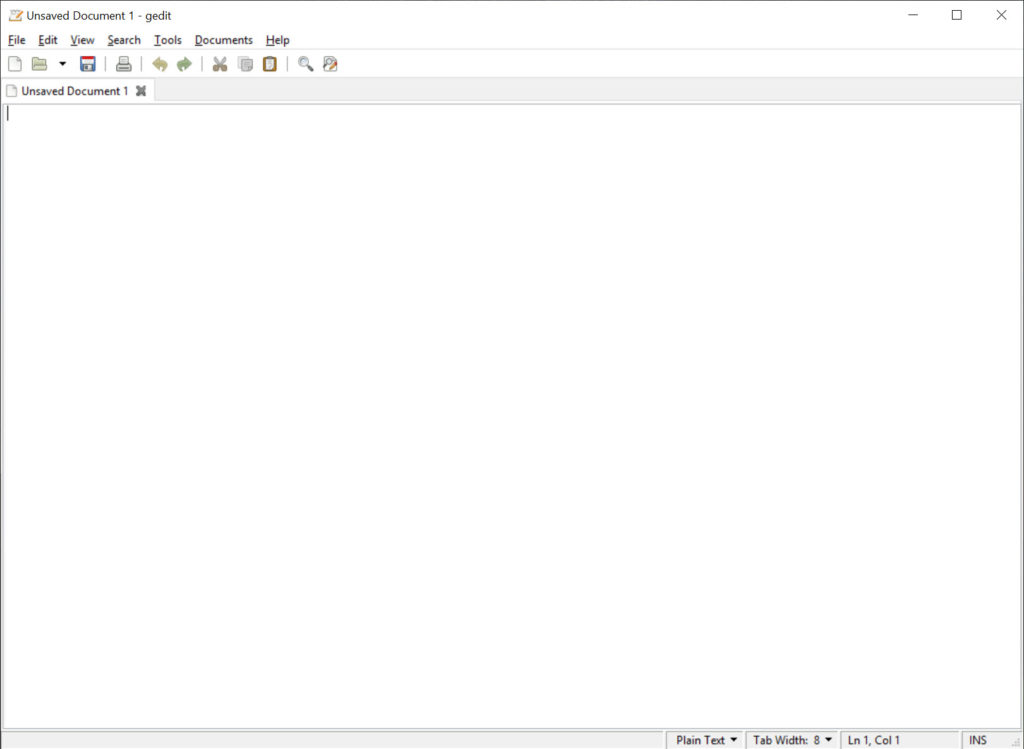Undo the last action in toolbar
The image size is (1024, 749).
[x=159, y=64]
